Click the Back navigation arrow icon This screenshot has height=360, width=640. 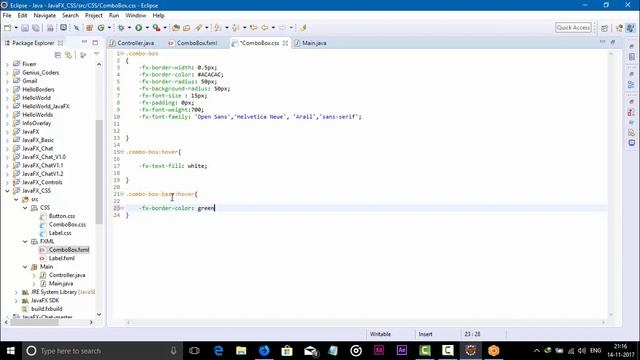[x=265, y=28]
